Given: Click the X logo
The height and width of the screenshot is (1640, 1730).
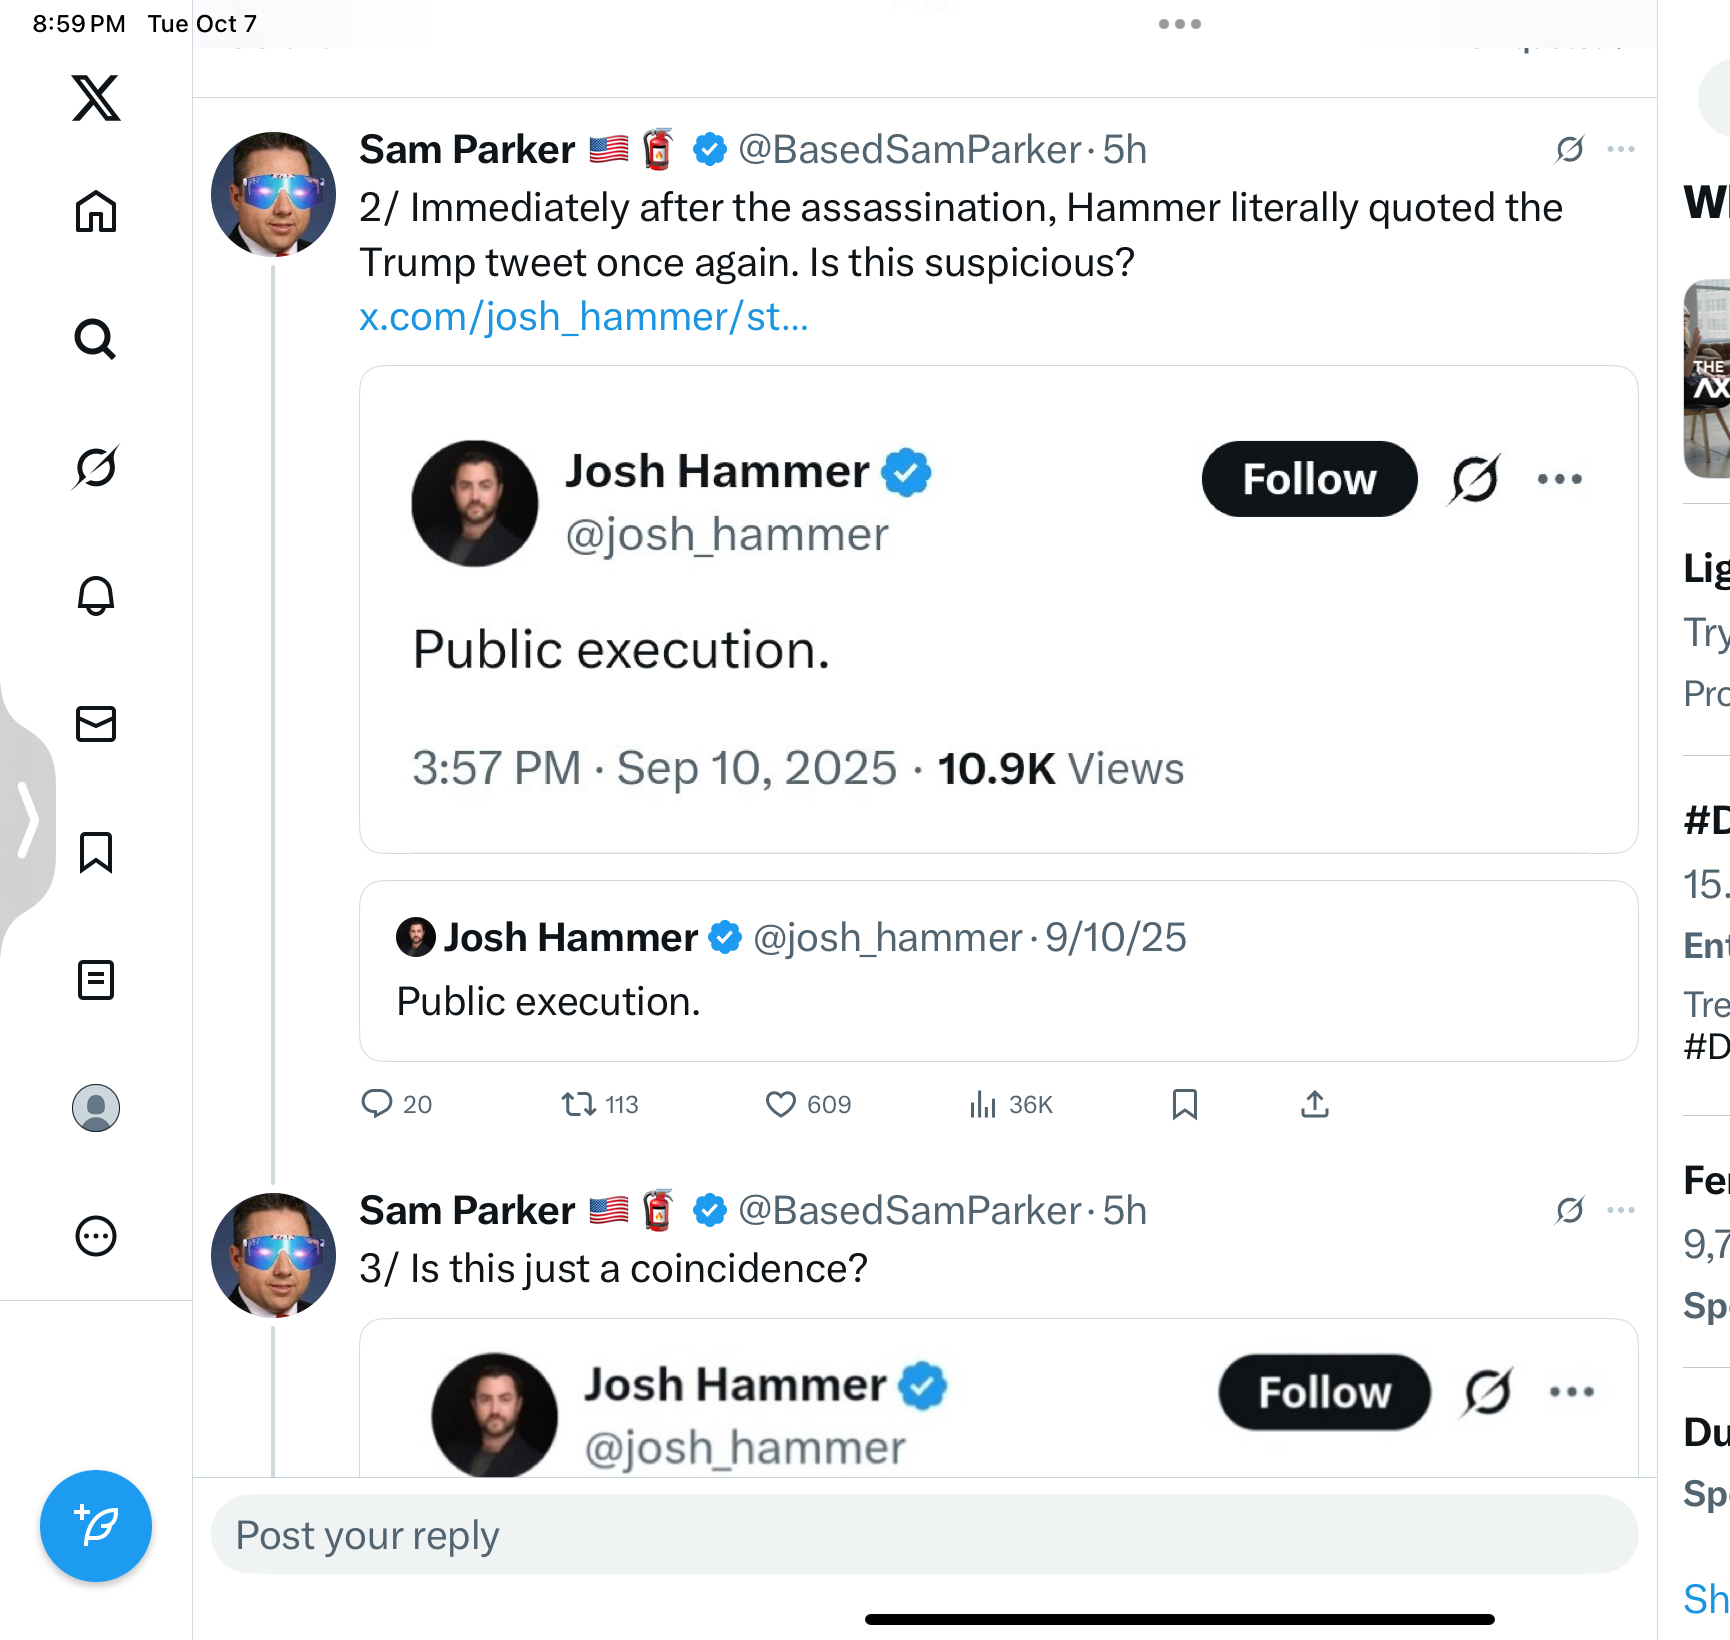Looking at the screenshot, I should tap(96, 98).
